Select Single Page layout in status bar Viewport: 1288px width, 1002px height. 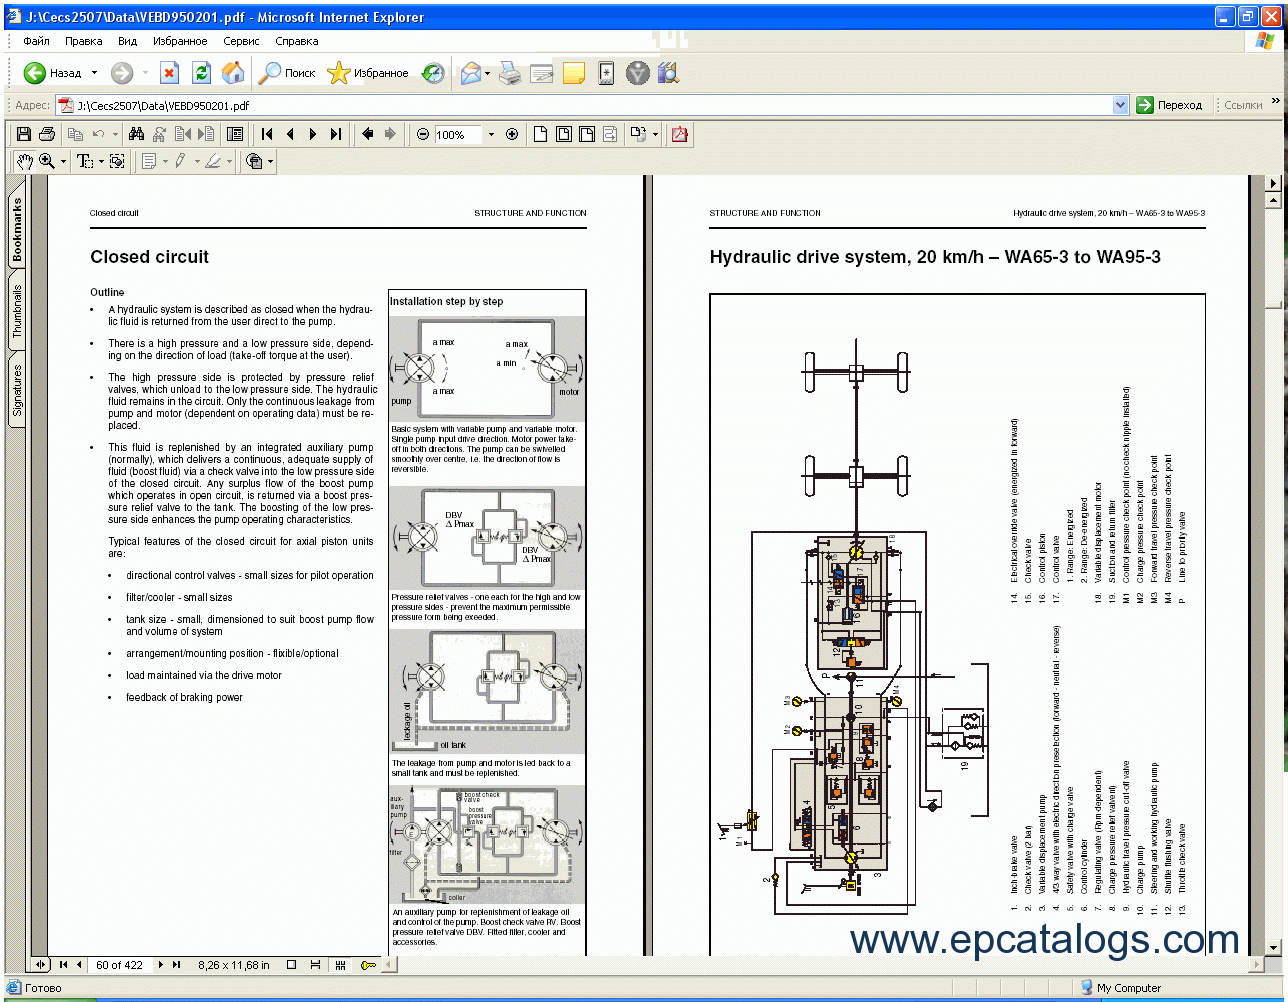(x=291, y=965)
